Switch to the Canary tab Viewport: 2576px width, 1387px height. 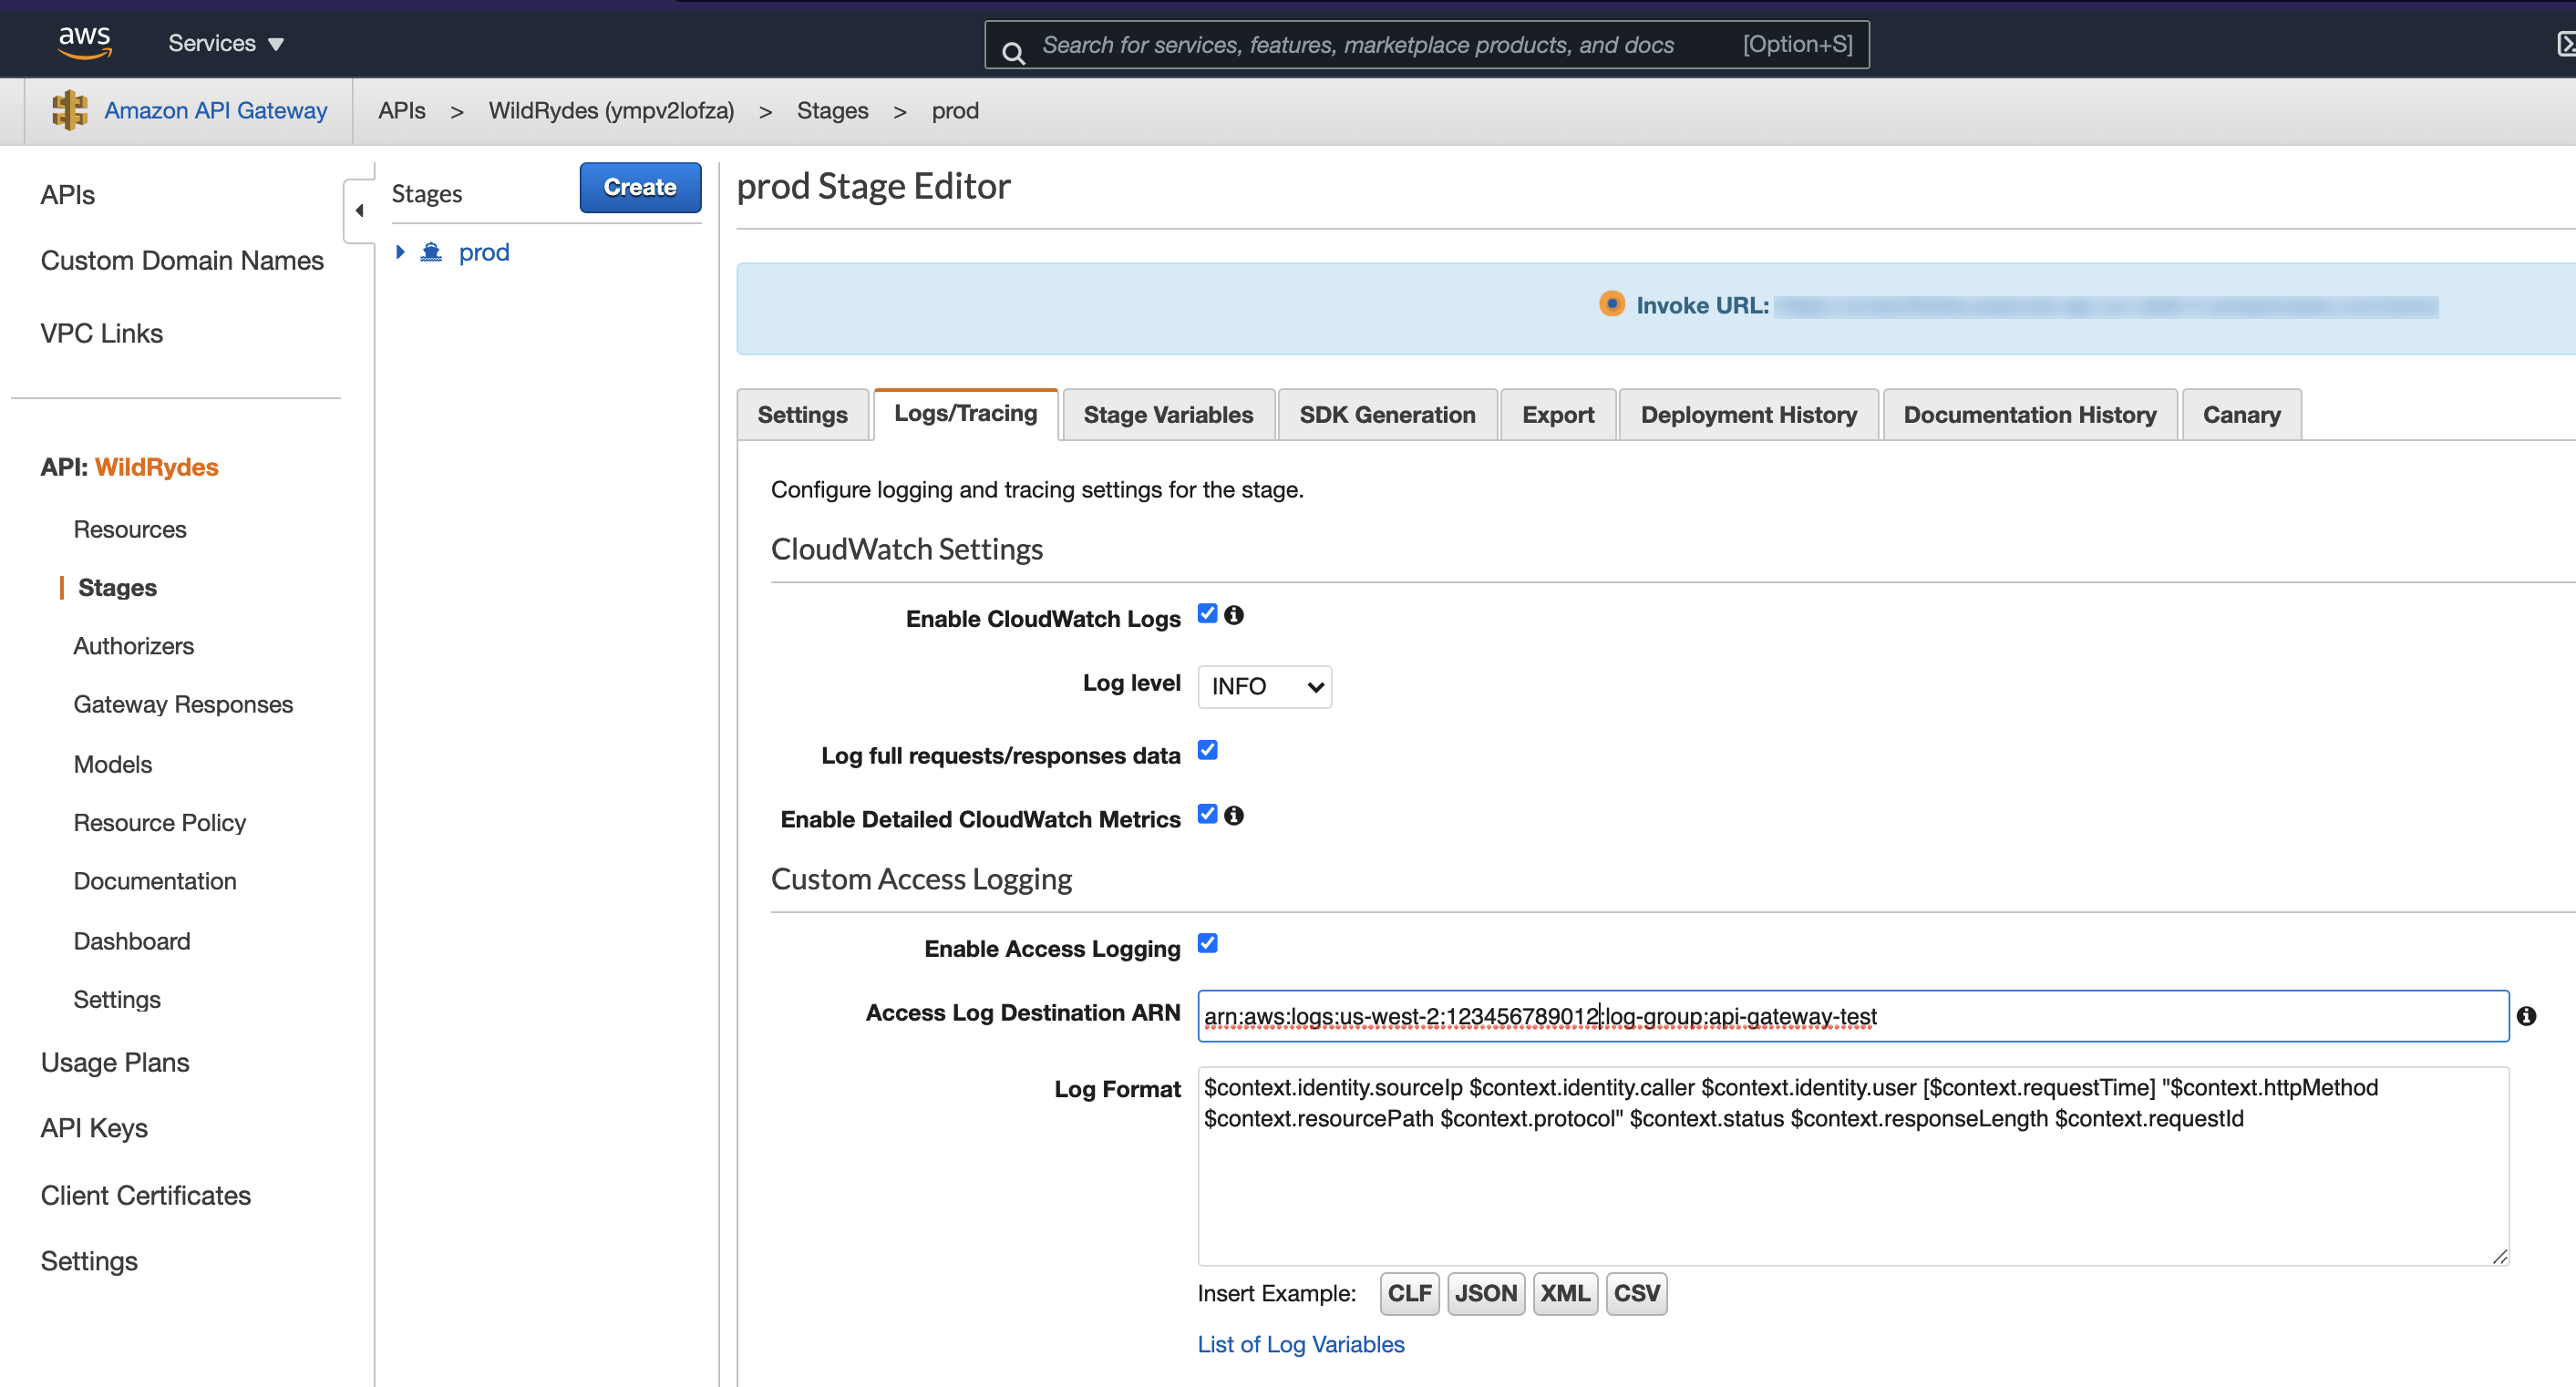2241,414
